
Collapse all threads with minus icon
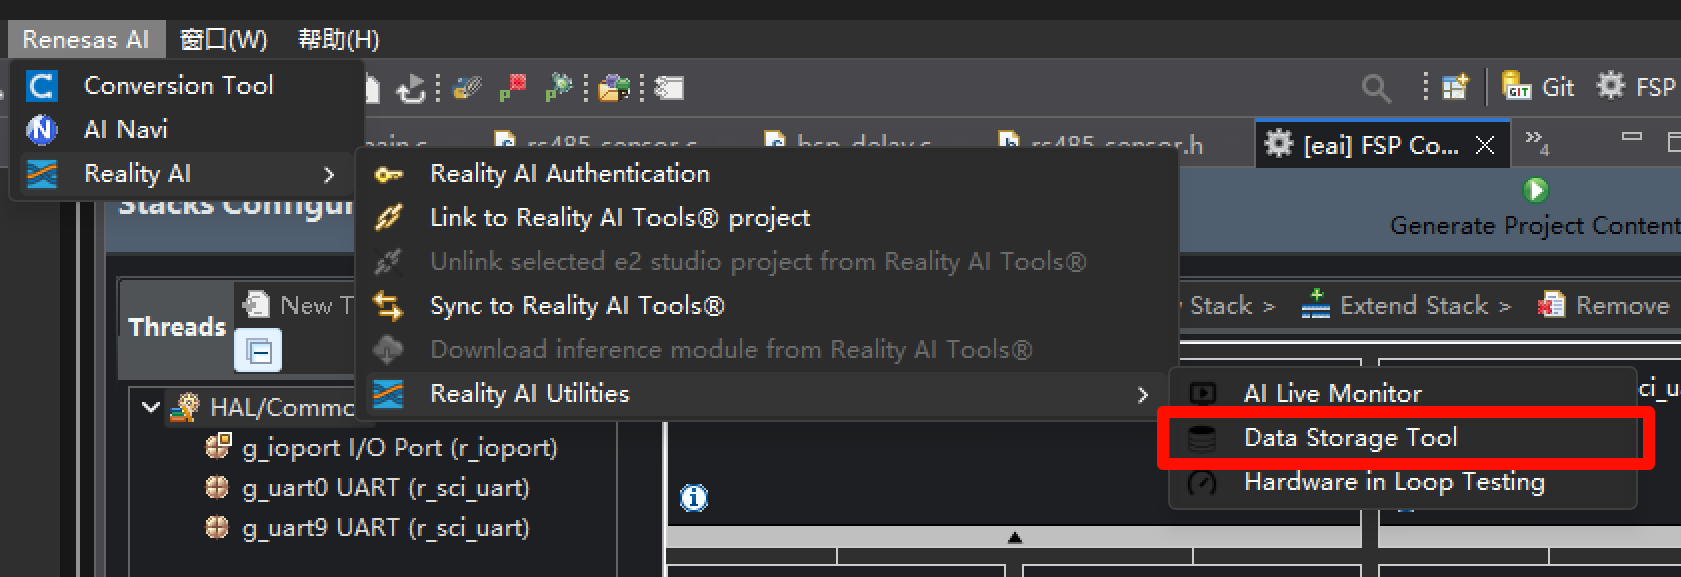click(258, 352)
